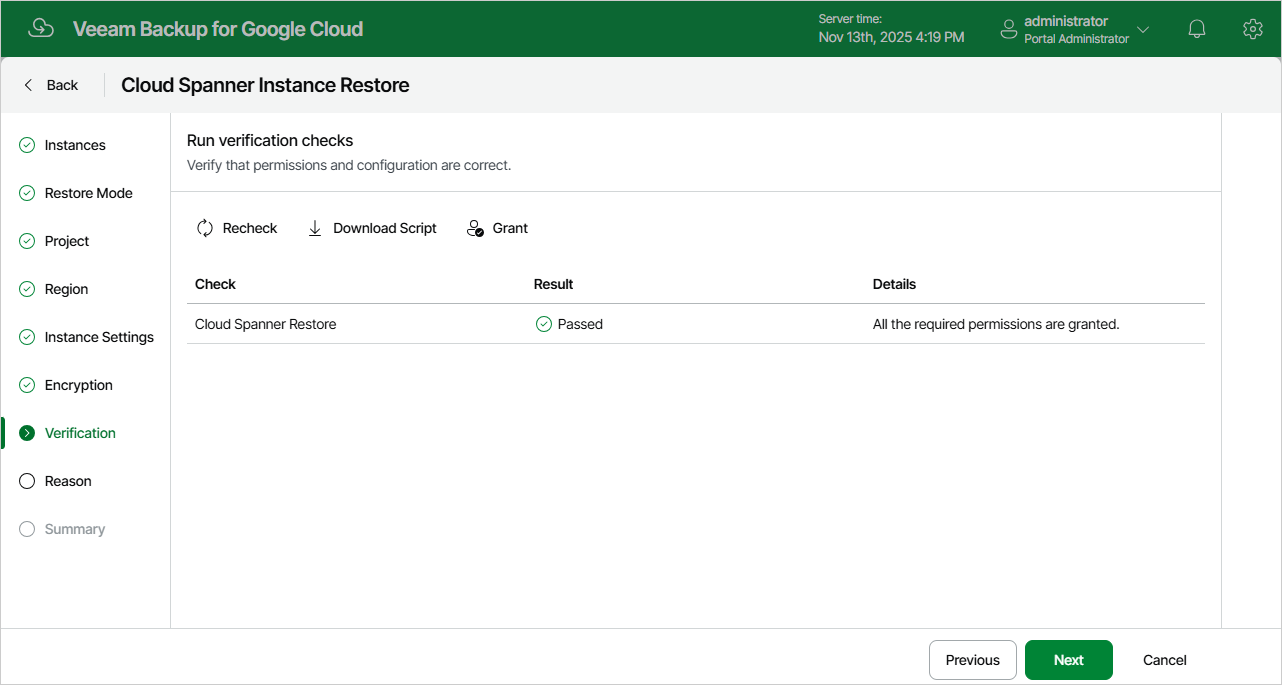Open the settings gear icon
The height and width of the screenshot is (685, 1282).
(x=1252, y=29)
